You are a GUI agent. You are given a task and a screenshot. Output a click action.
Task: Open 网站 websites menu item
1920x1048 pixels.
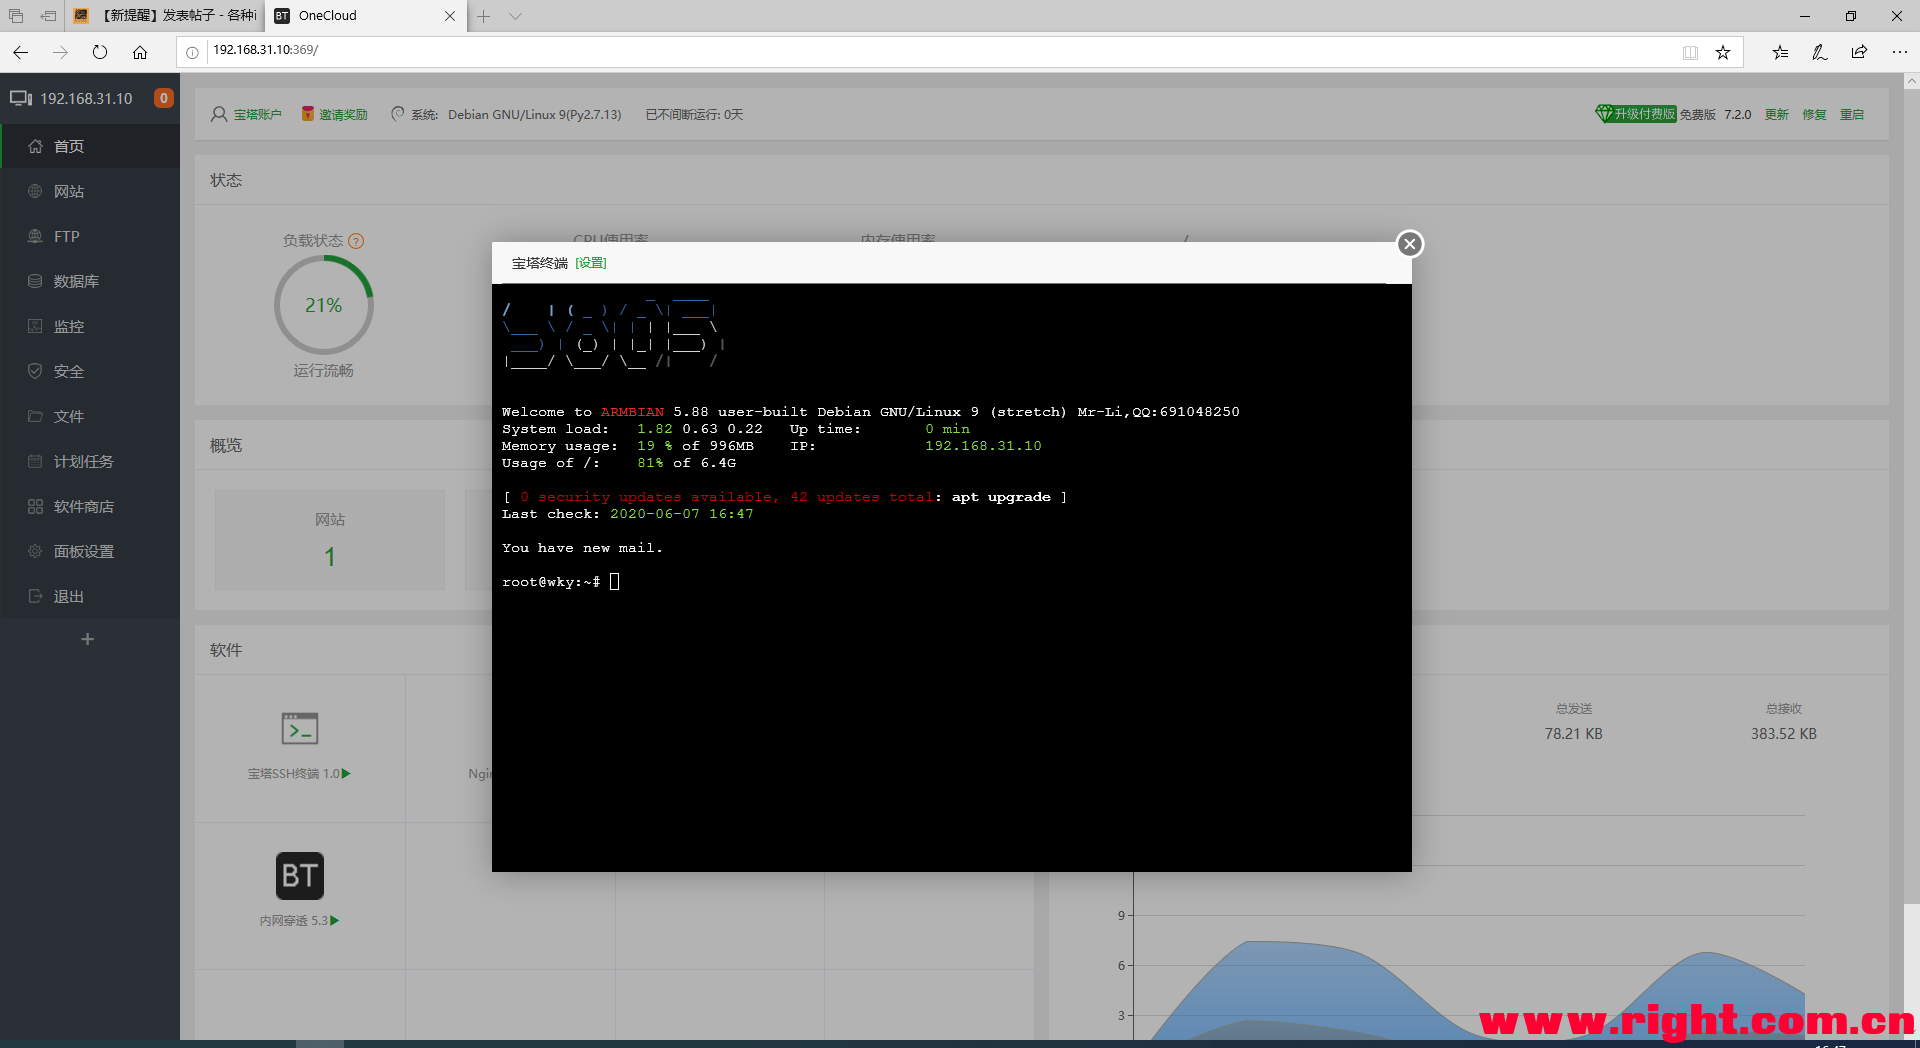pos(90,191)
